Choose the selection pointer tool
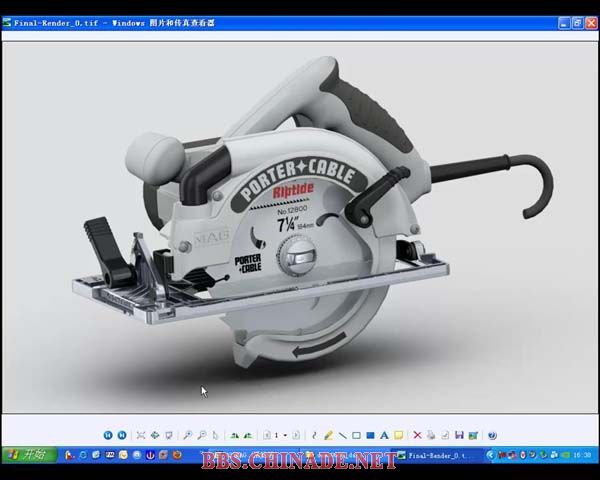 [x=215, y=435]
